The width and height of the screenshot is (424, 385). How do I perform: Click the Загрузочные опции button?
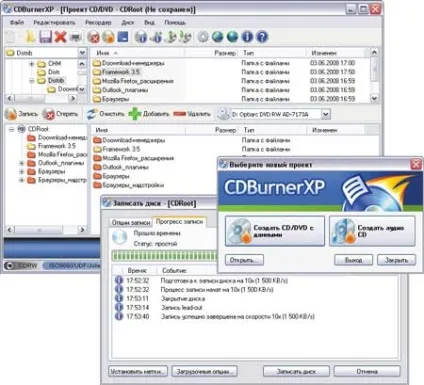(x=204, y=371)
